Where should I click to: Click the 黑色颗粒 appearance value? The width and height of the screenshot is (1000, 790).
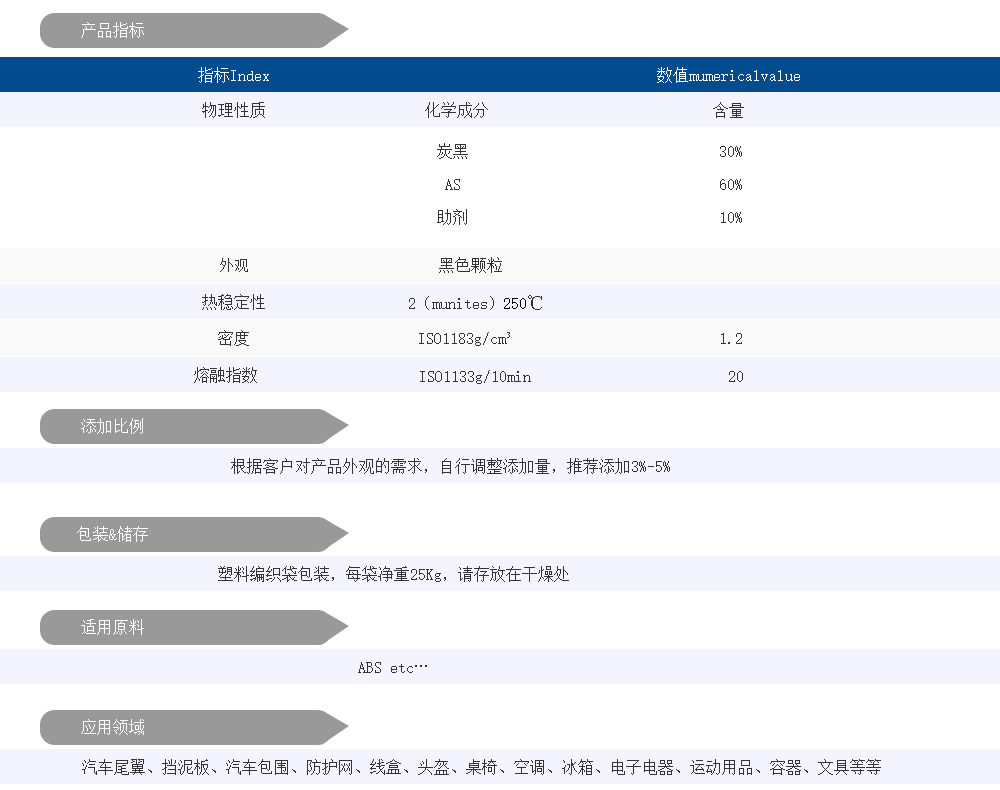(470, 266)
